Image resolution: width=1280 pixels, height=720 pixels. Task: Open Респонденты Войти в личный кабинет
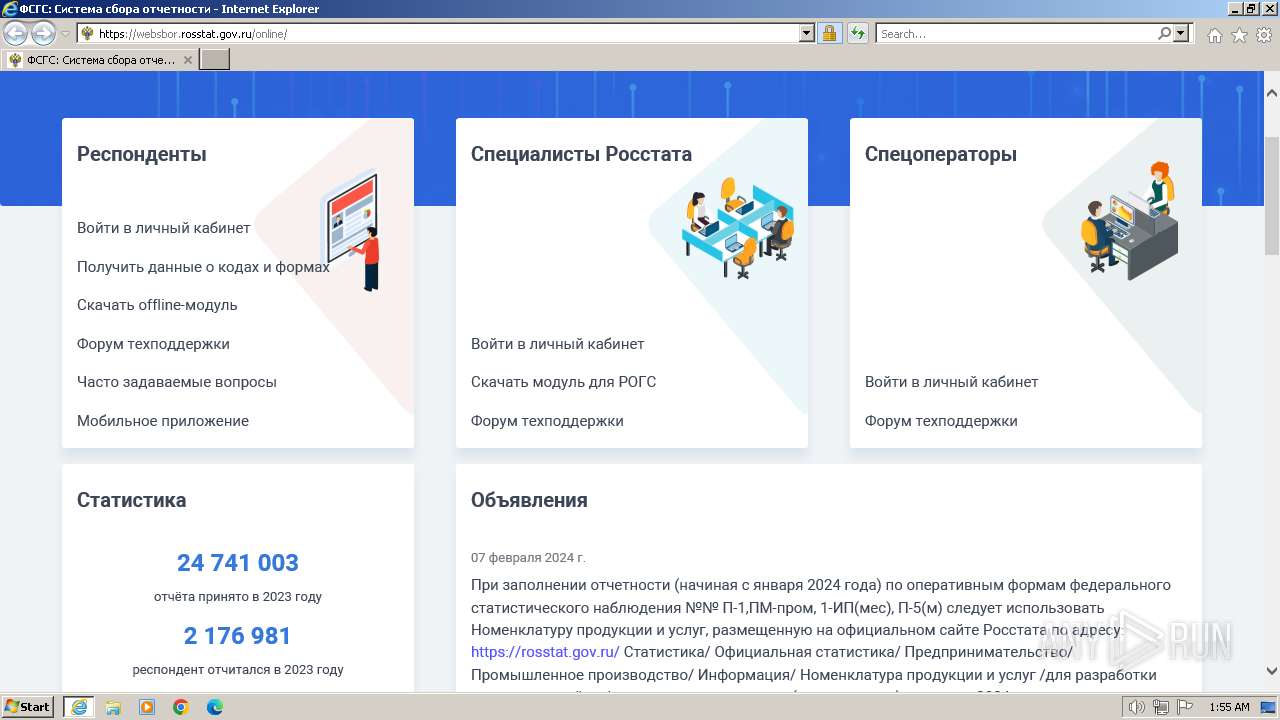click(x=164, y=228)
